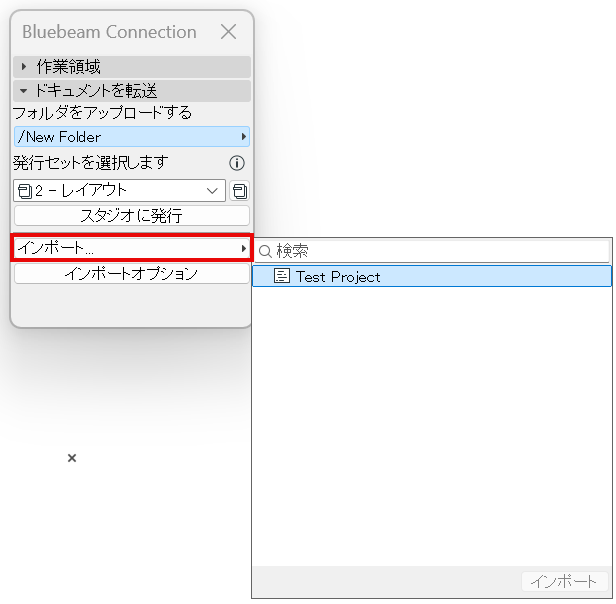The image size is (616, 604).
Task: Click the small x mark below the panel
Action: coord(72,458)
